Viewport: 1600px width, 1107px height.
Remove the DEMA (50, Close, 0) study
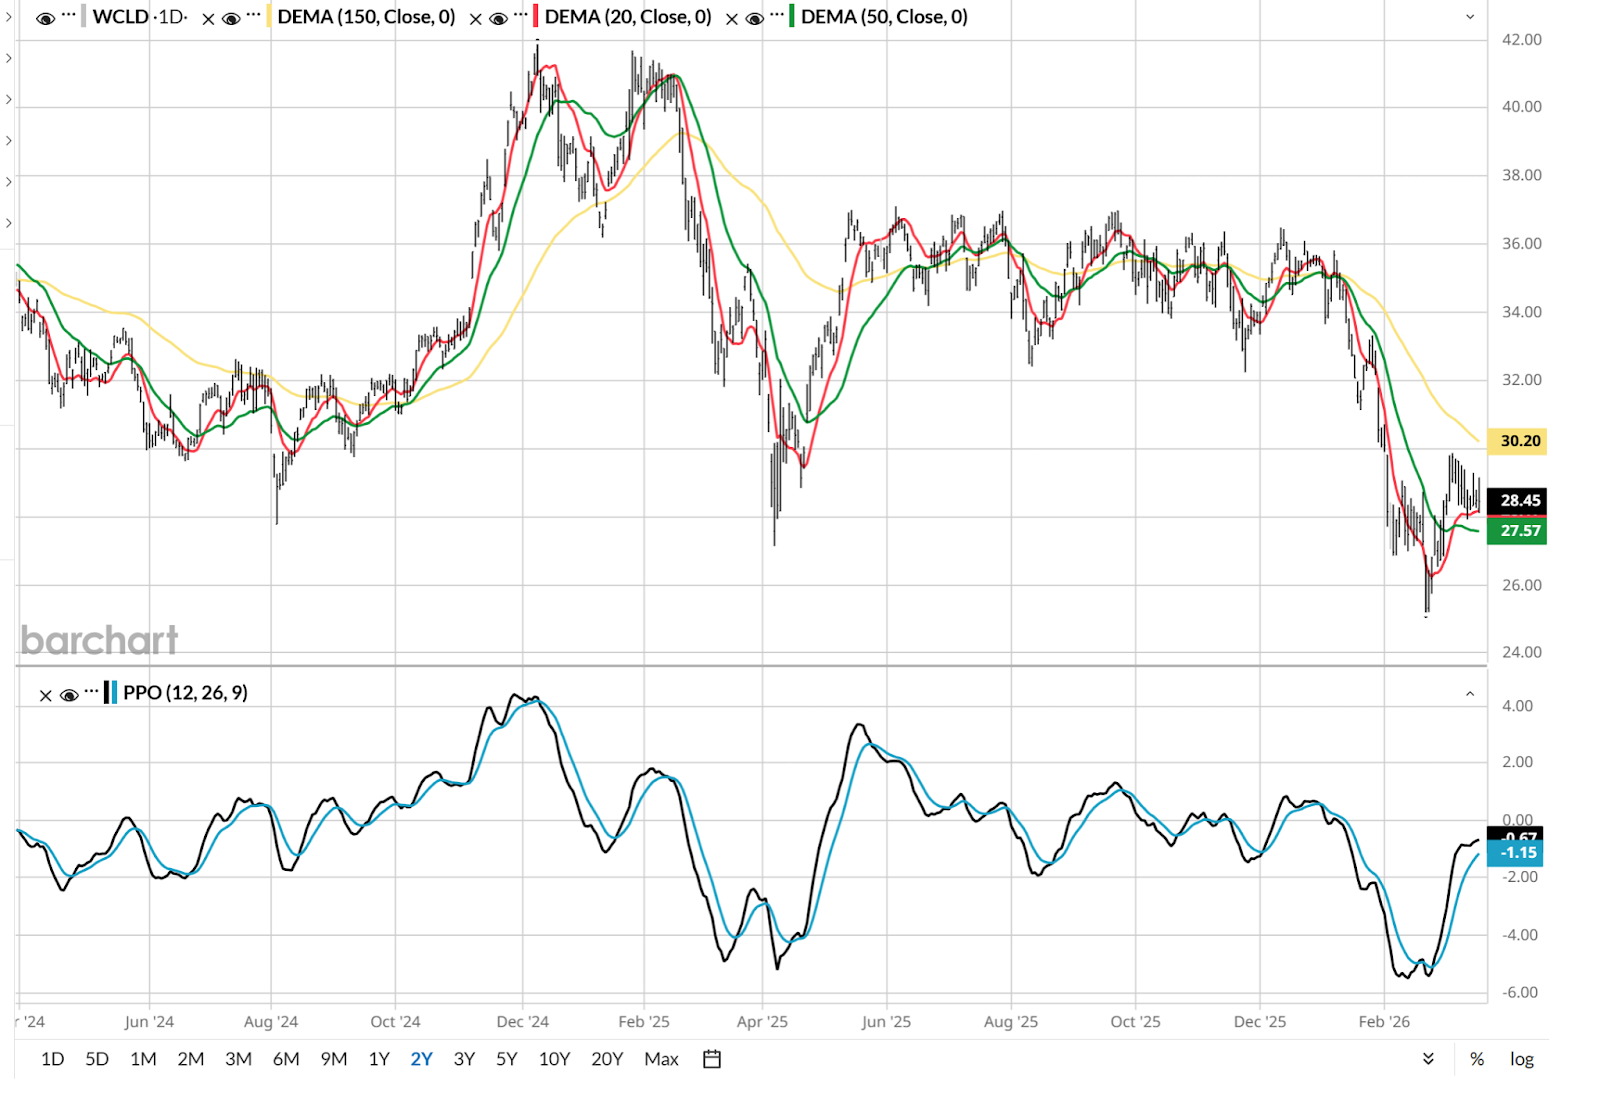pyautogui.click(x=732, y=18)
